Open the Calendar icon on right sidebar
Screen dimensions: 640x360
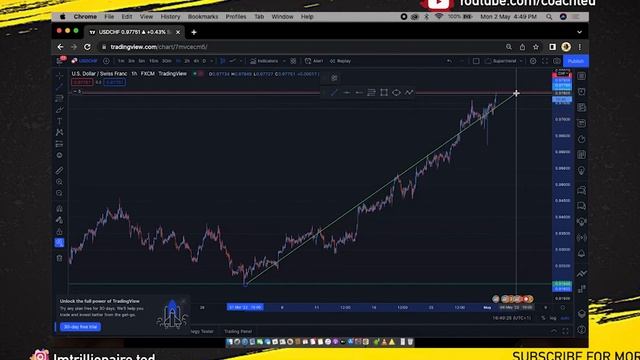pos(582,155)
